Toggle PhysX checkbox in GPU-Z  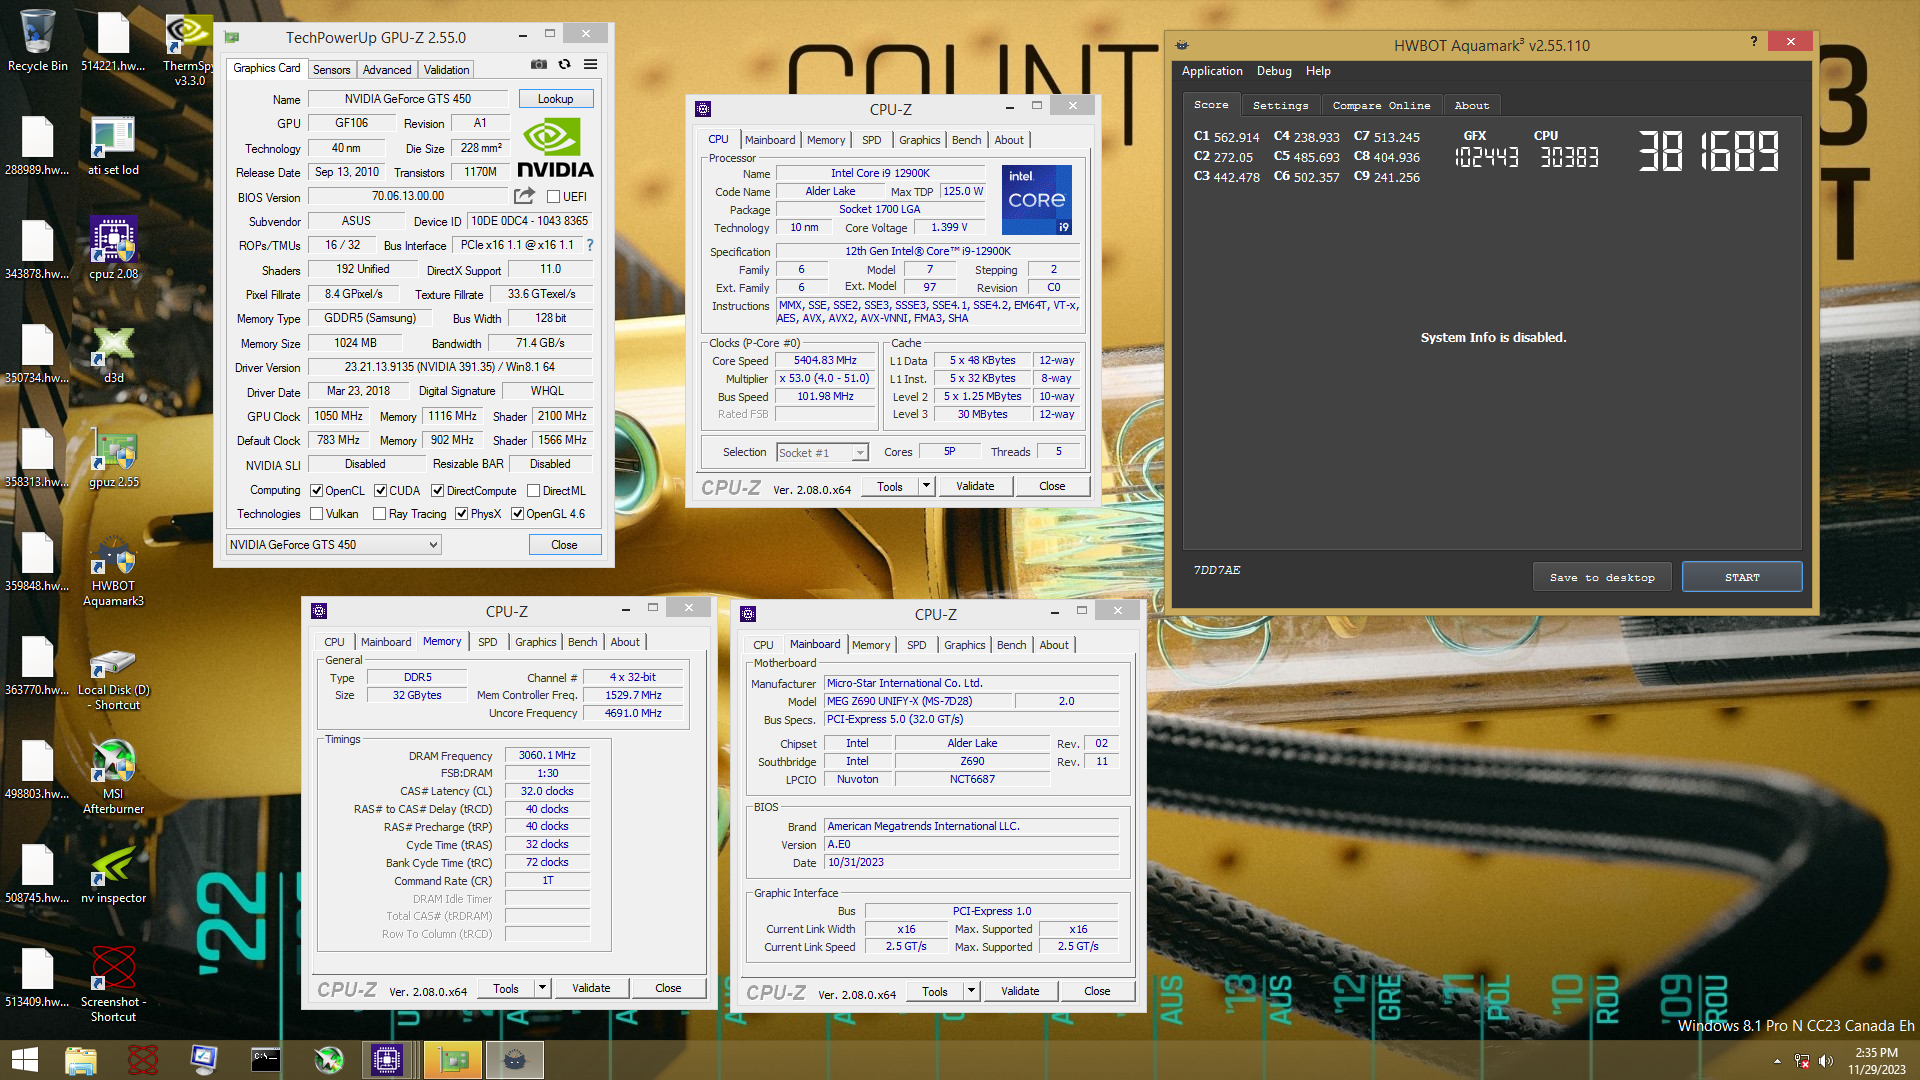click(x=461, y=514)
